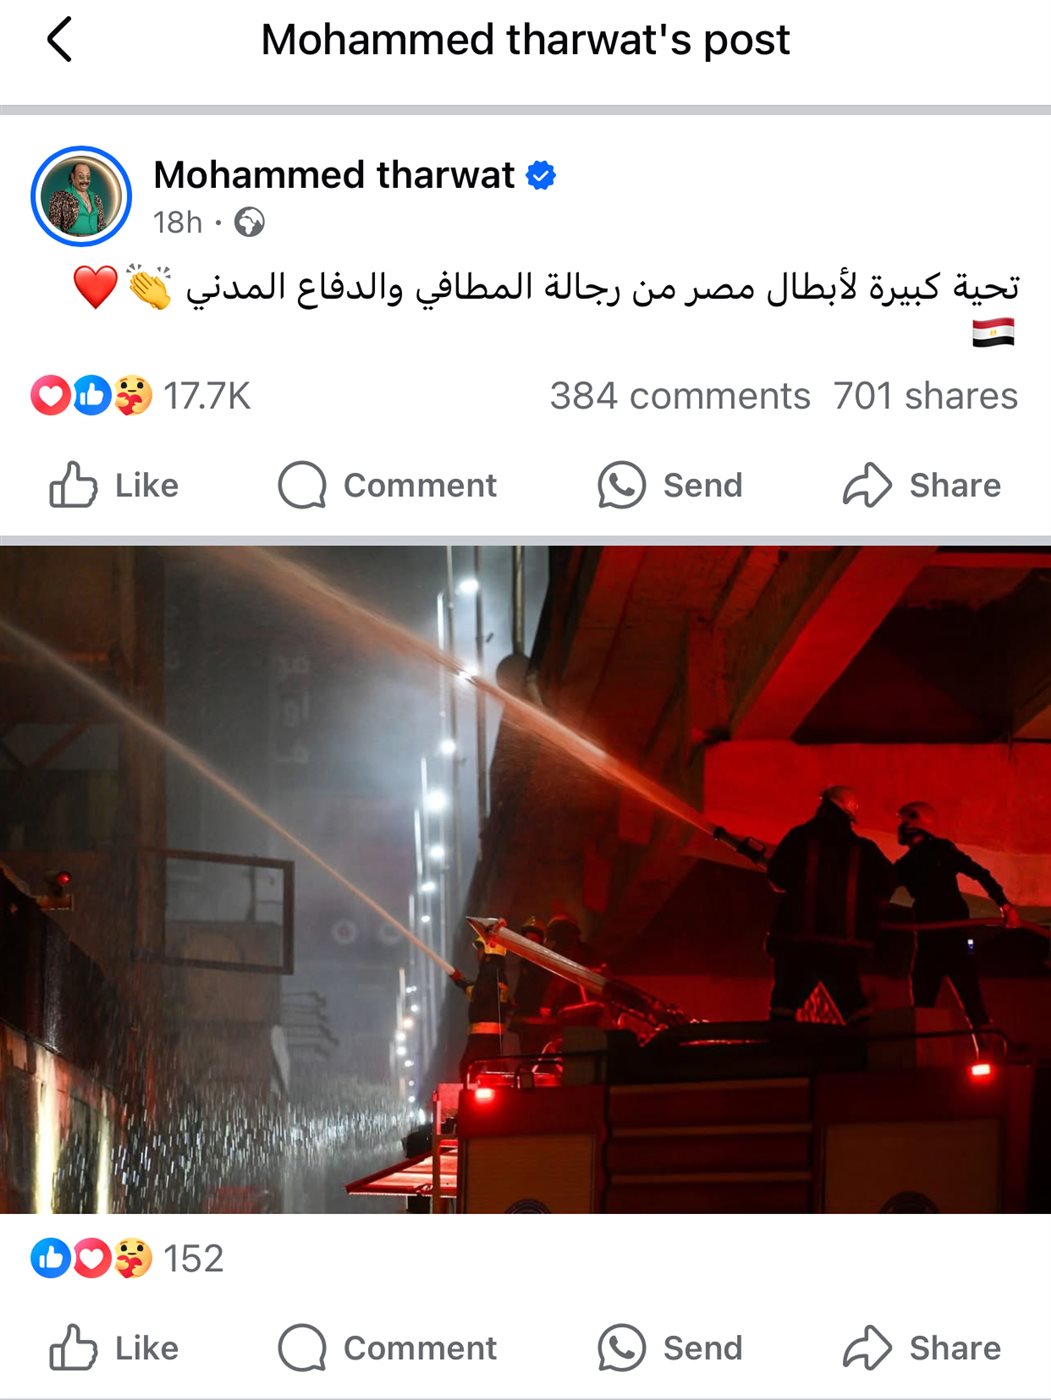This screenshot has height=1400, width=1051.
Task: Go back using the top-left arrow
Action: coord(60,40)
